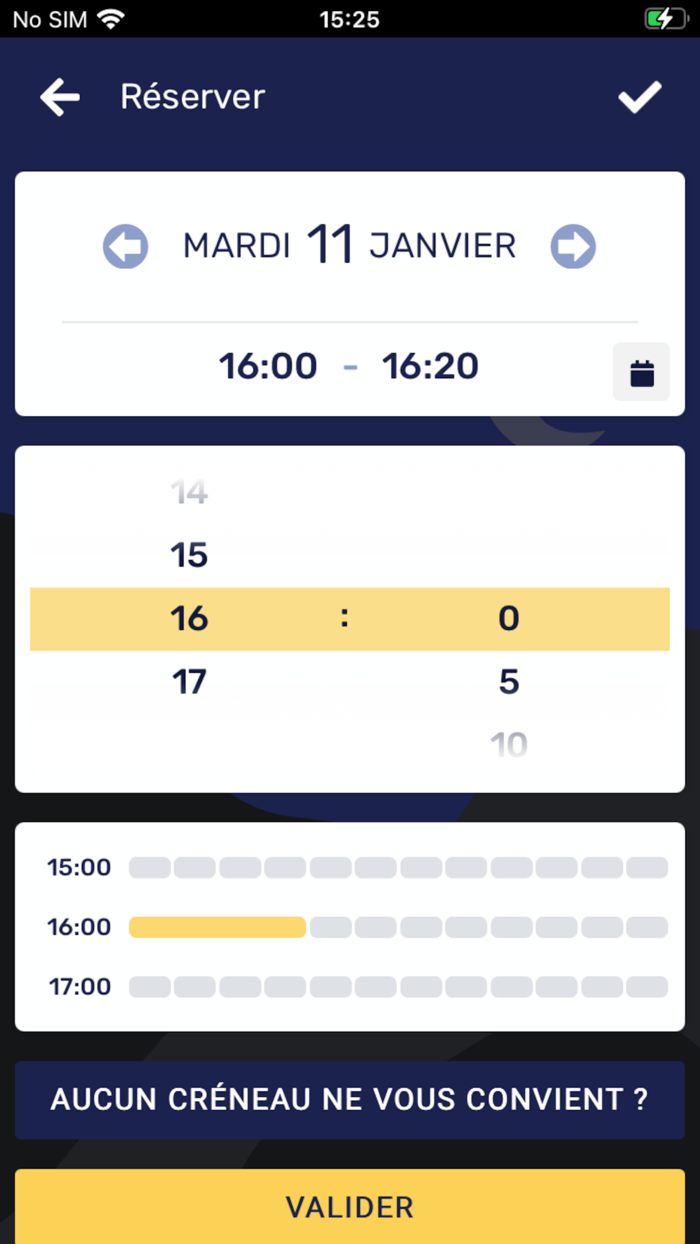
Task: Tap the last slot in the 17:00 row
Action: (647, 987)
